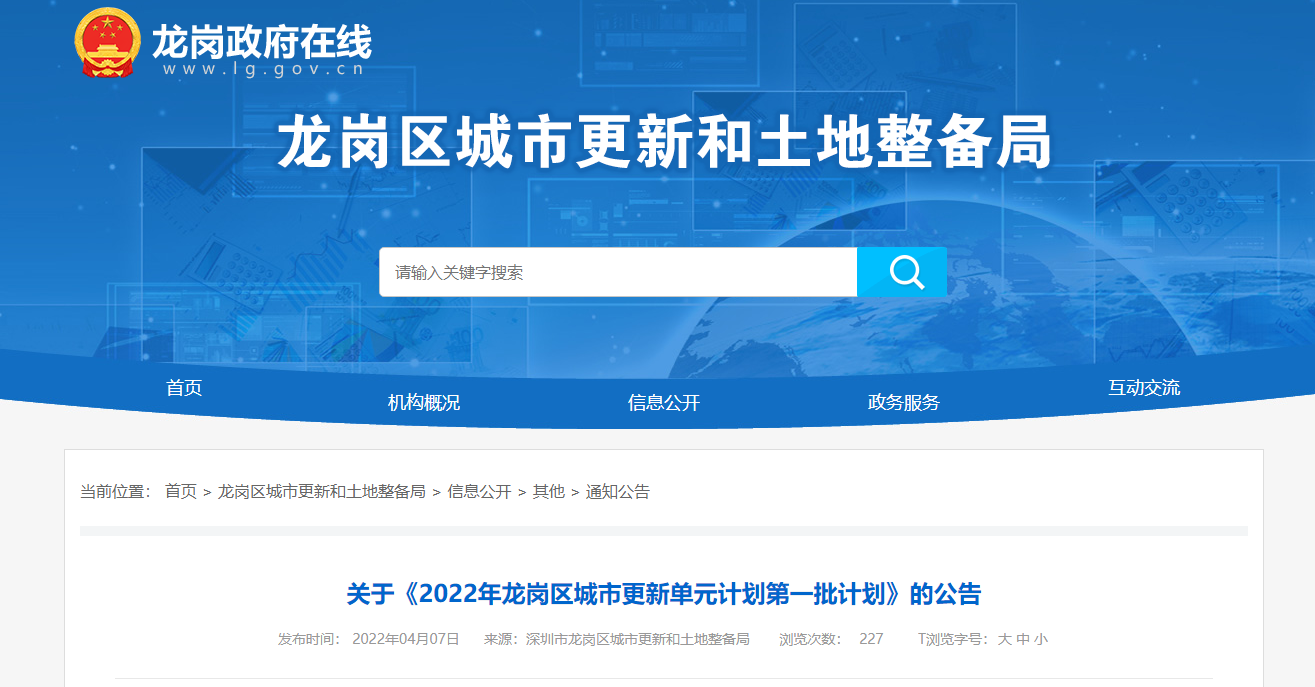The image size is (1315, 687).
Task: Navigate to 互动交流 in the menu
Action: coord(1144,388)
